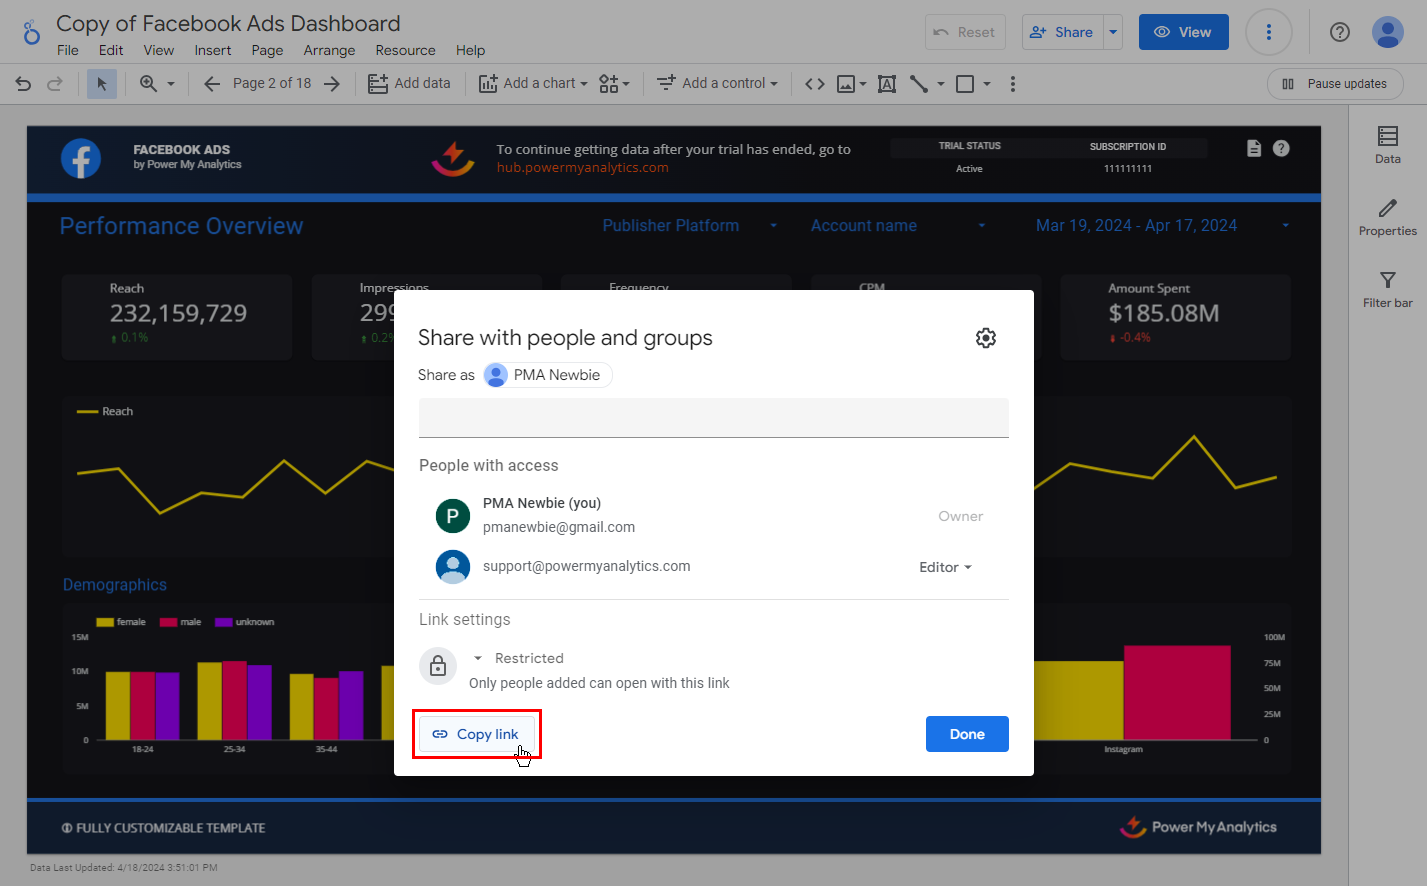
Task: Open the Data panel icon
Action: pyautogui.click(x=1387, y=144)
